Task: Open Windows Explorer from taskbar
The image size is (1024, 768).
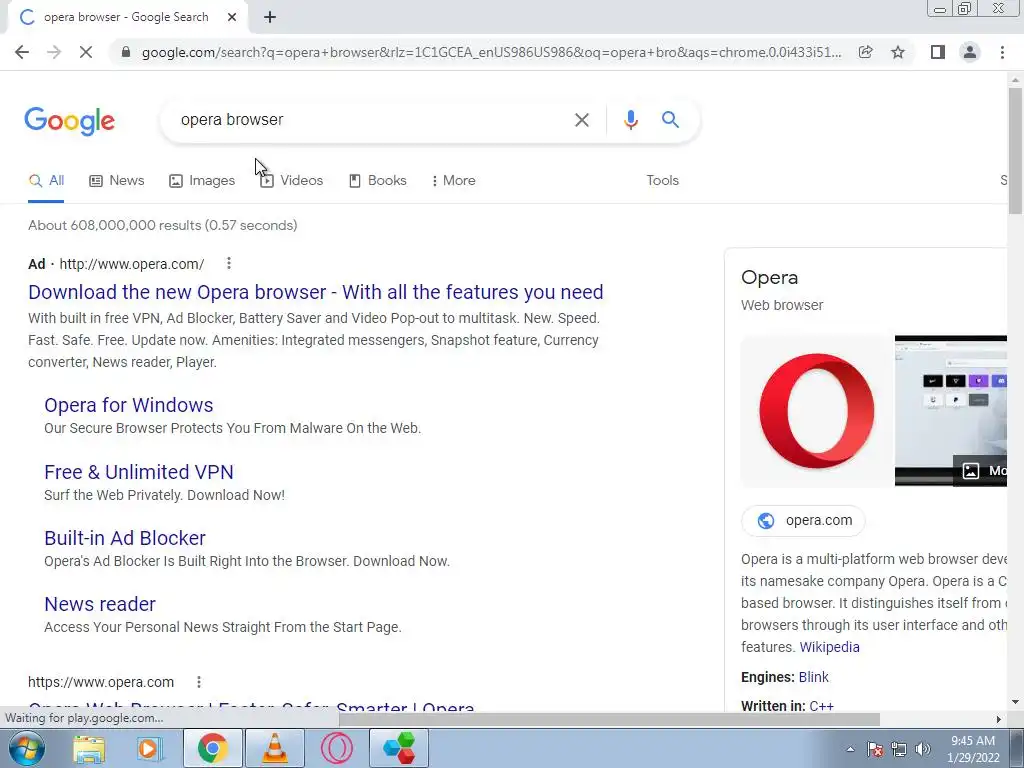Action: point(89,748)
